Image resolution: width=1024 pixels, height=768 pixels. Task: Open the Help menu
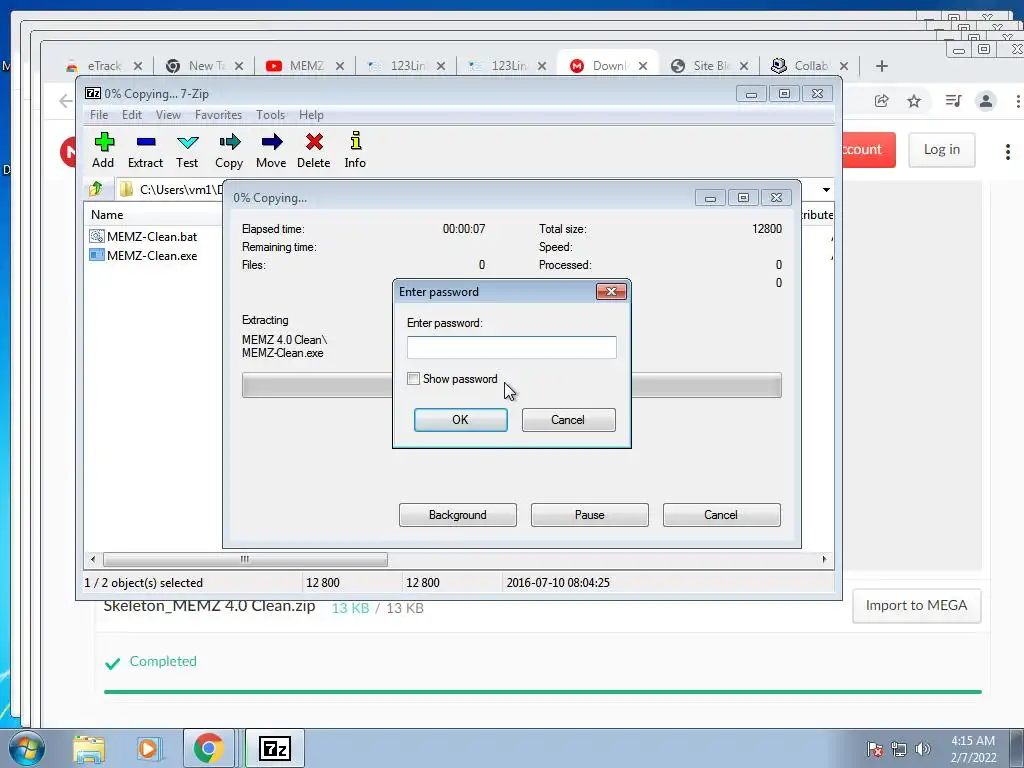311,115
